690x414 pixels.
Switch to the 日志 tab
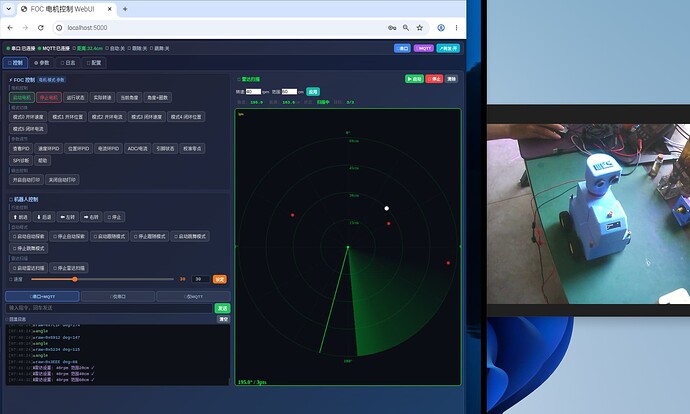[68, 63]
